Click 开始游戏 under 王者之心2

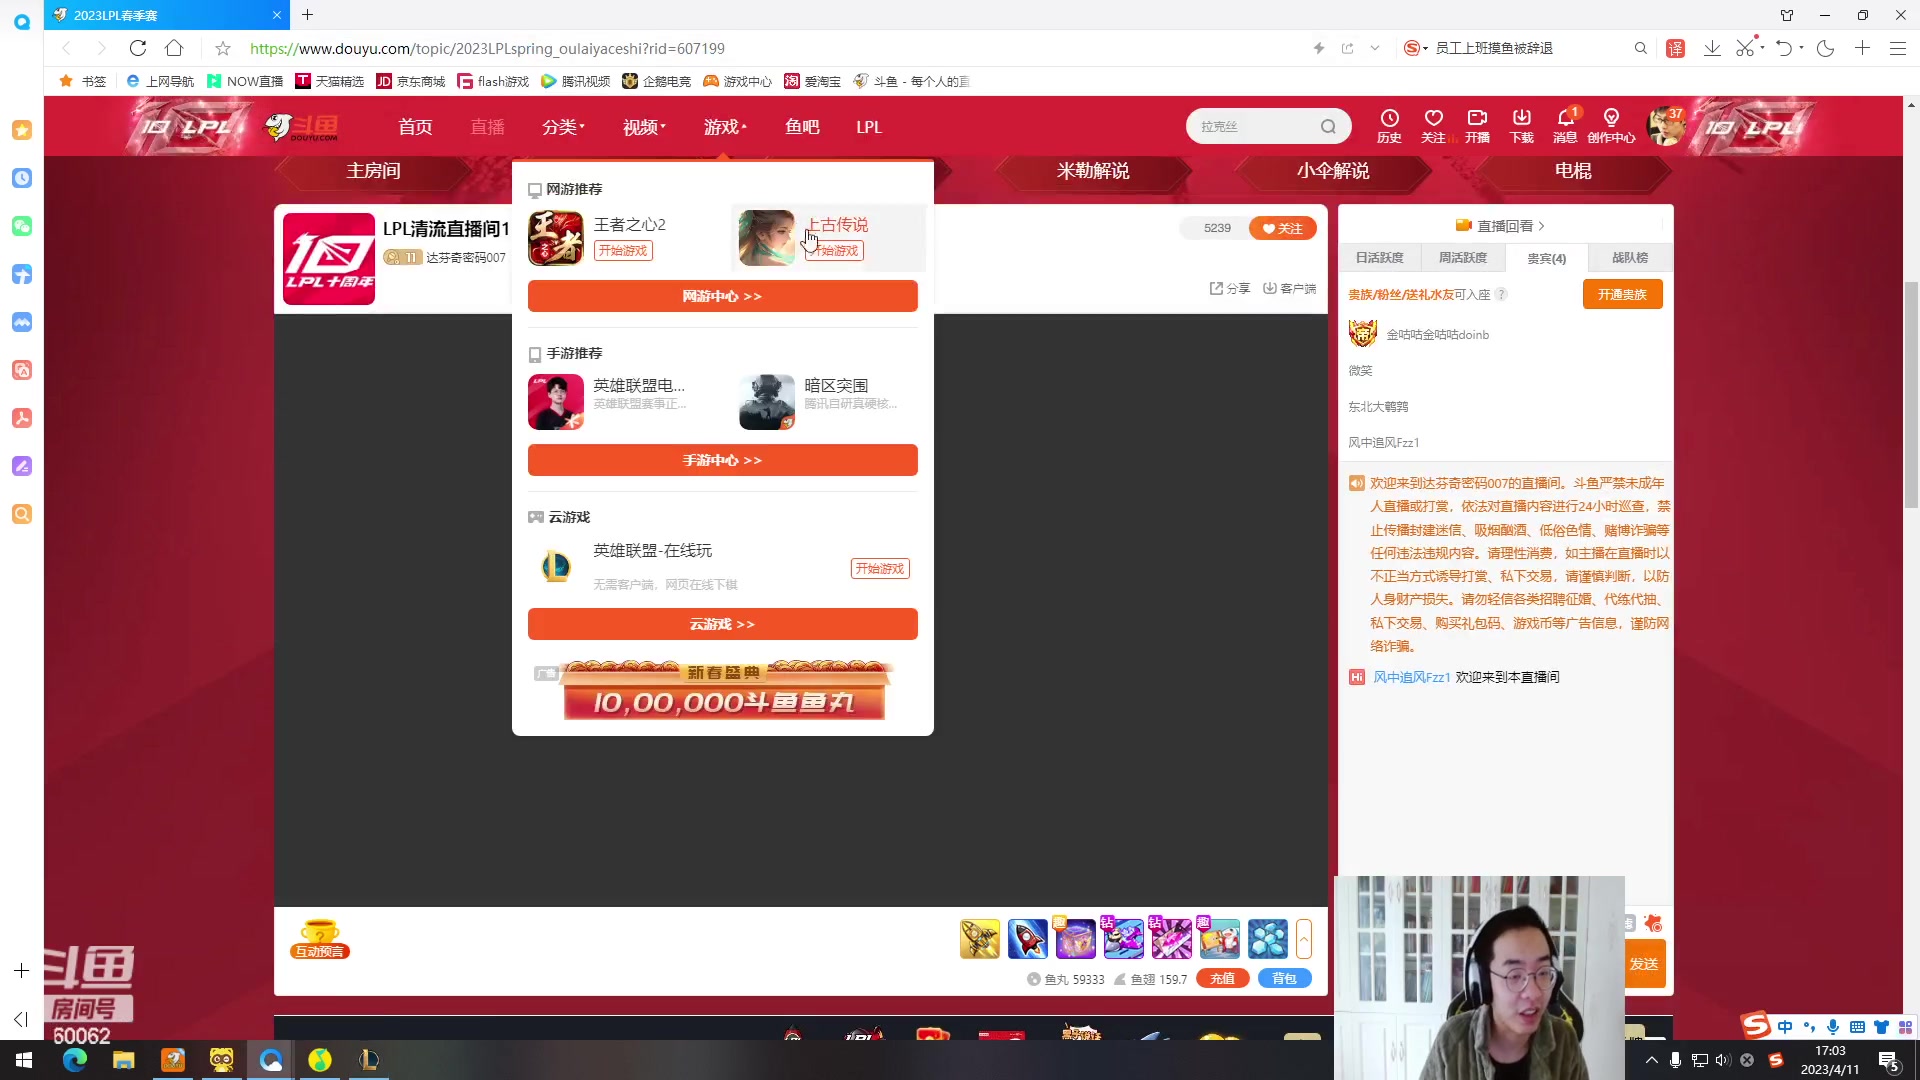(x=623, y=250)
